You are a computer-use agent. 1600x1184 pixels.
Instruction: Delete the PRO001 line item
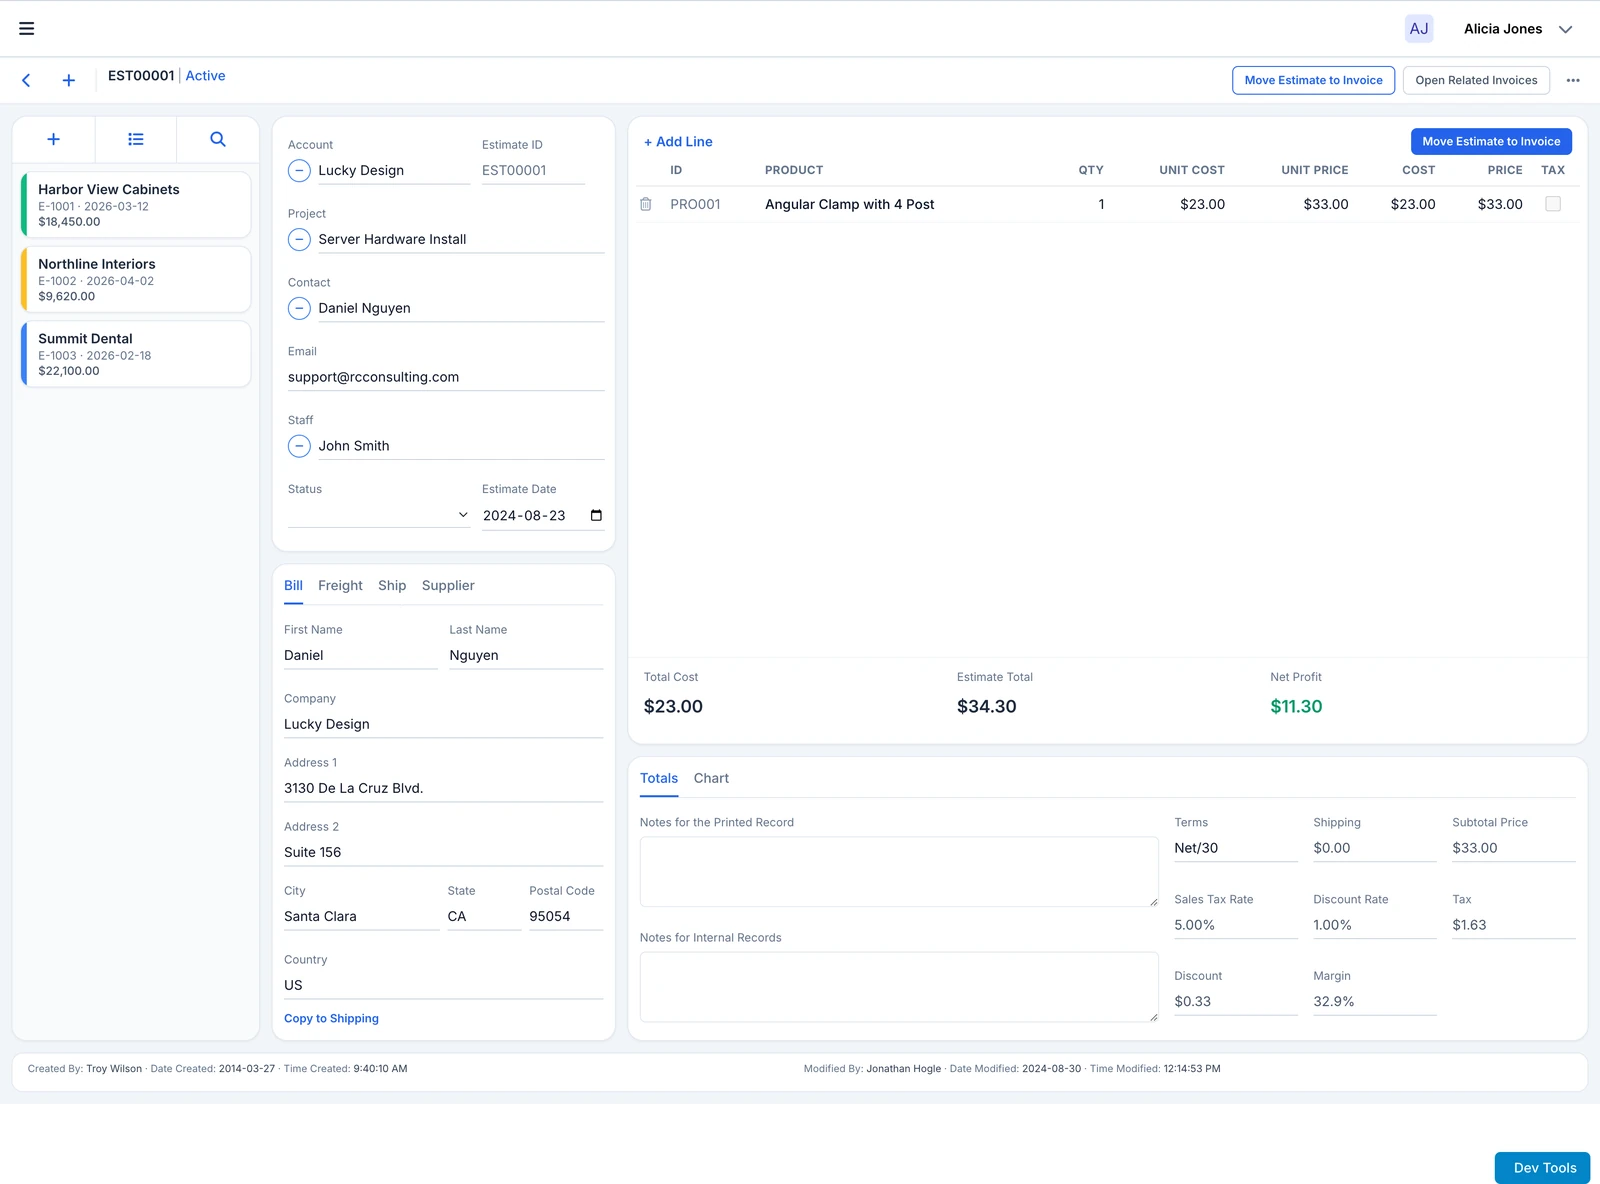(x=646, y=204)
